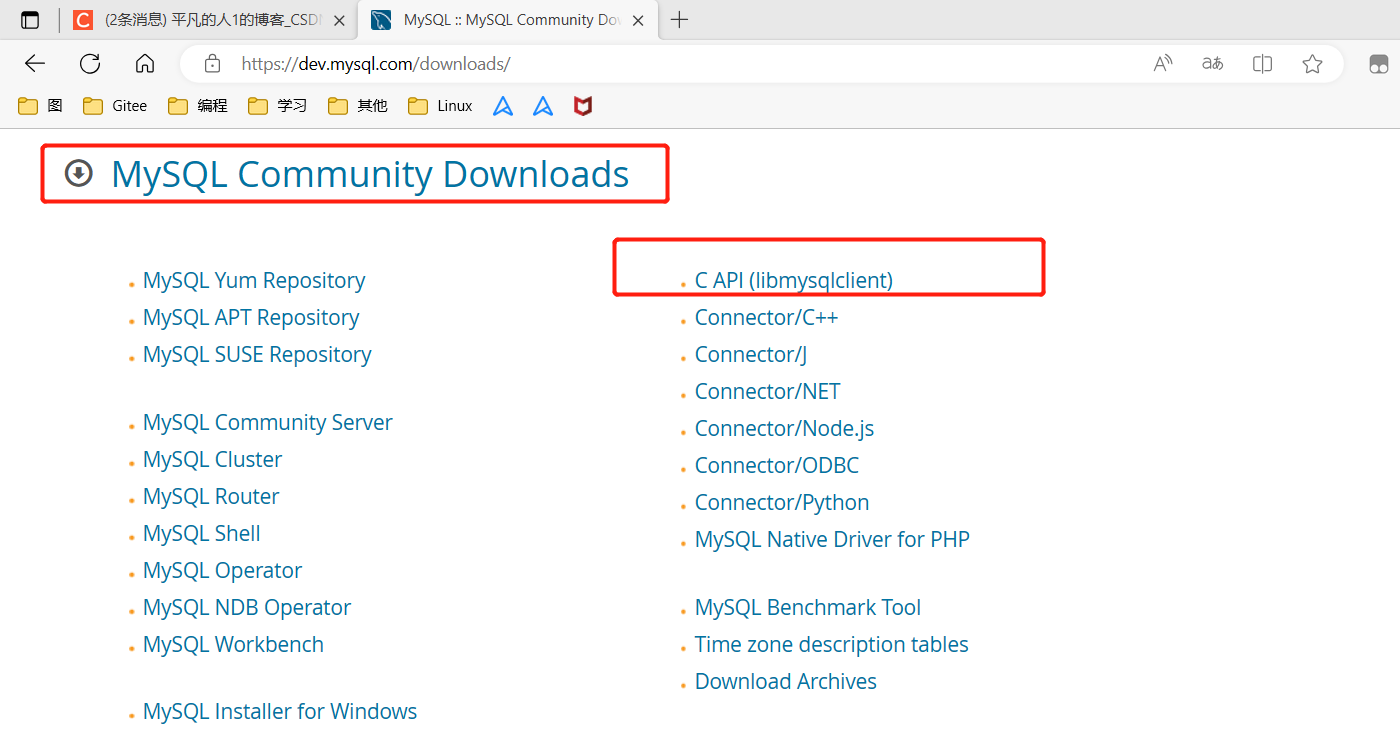Click the MySQL Community Downloads heading
The width and height of the screenshot is (1400, 751).
pos(370,174)
